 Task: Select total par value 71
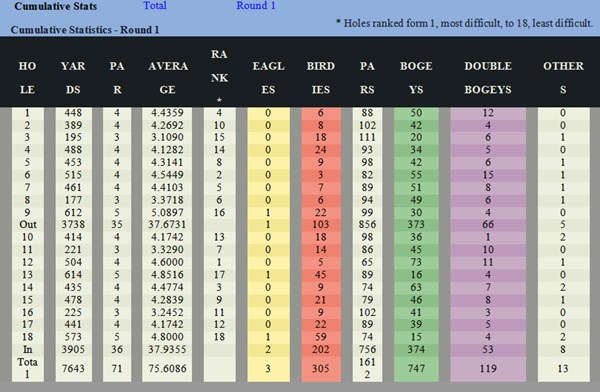[117, 369]
